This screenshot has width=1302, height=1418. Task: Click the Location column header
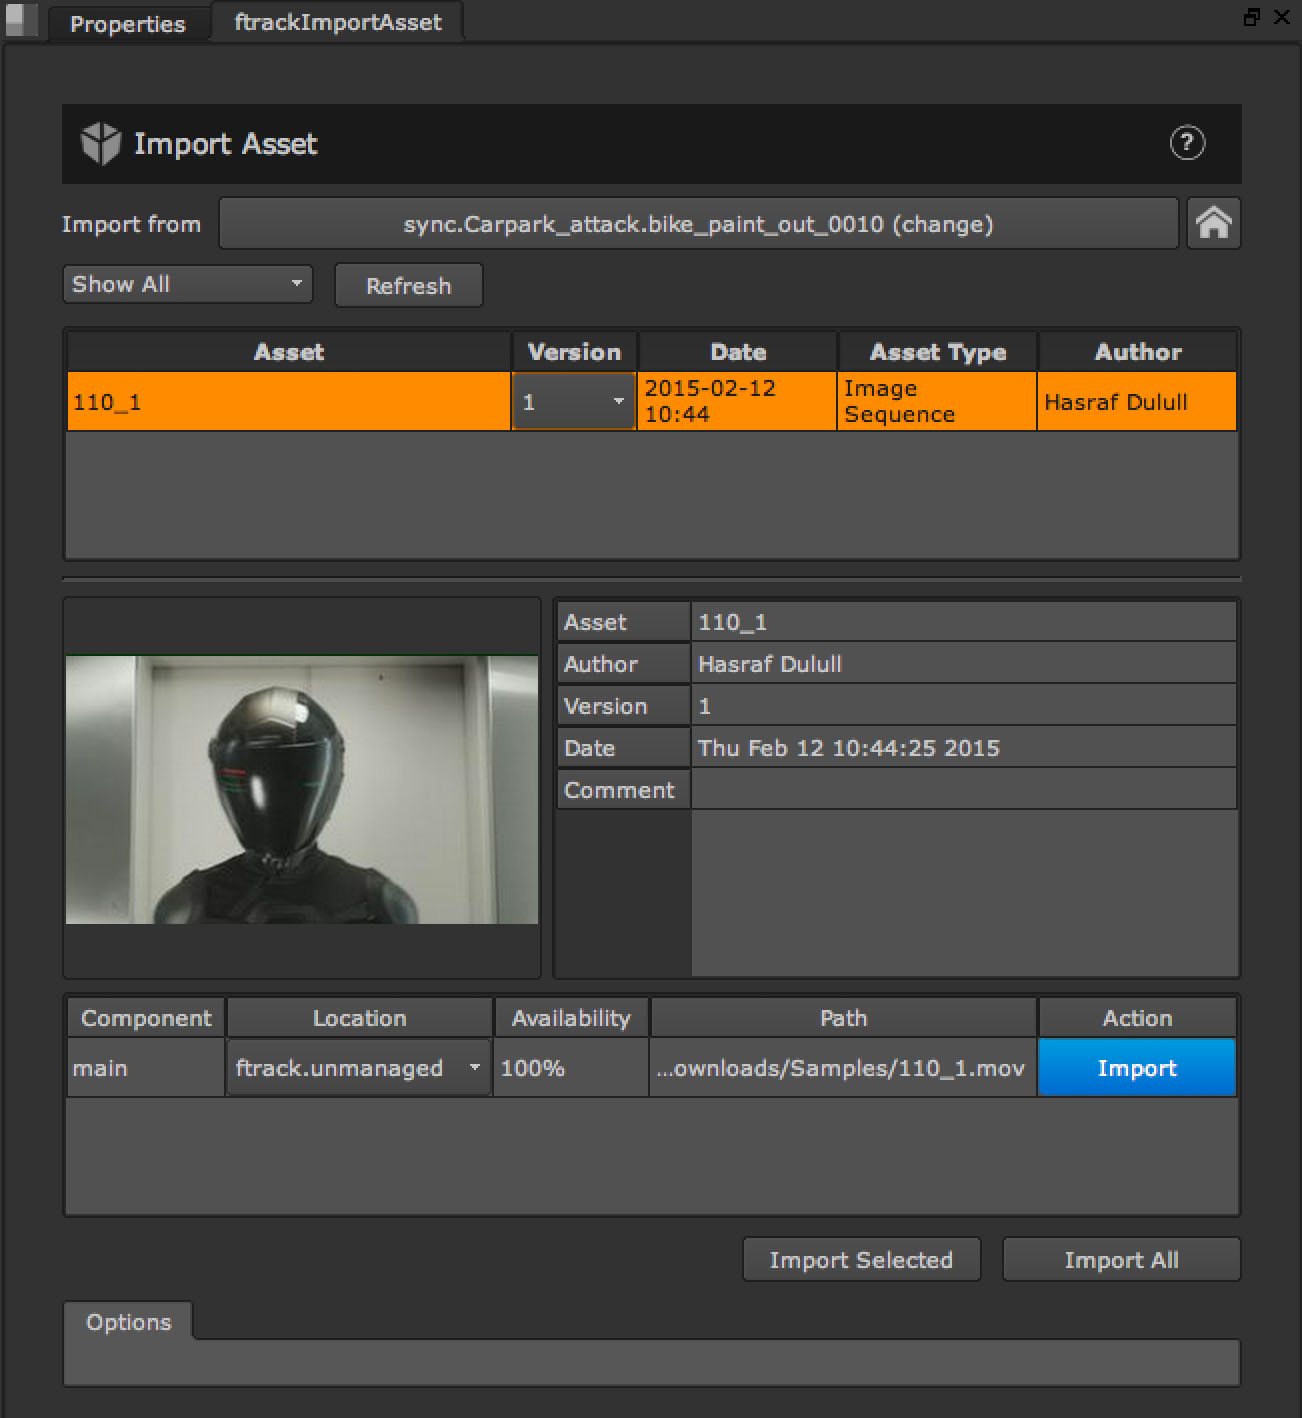coord(359,1018)
